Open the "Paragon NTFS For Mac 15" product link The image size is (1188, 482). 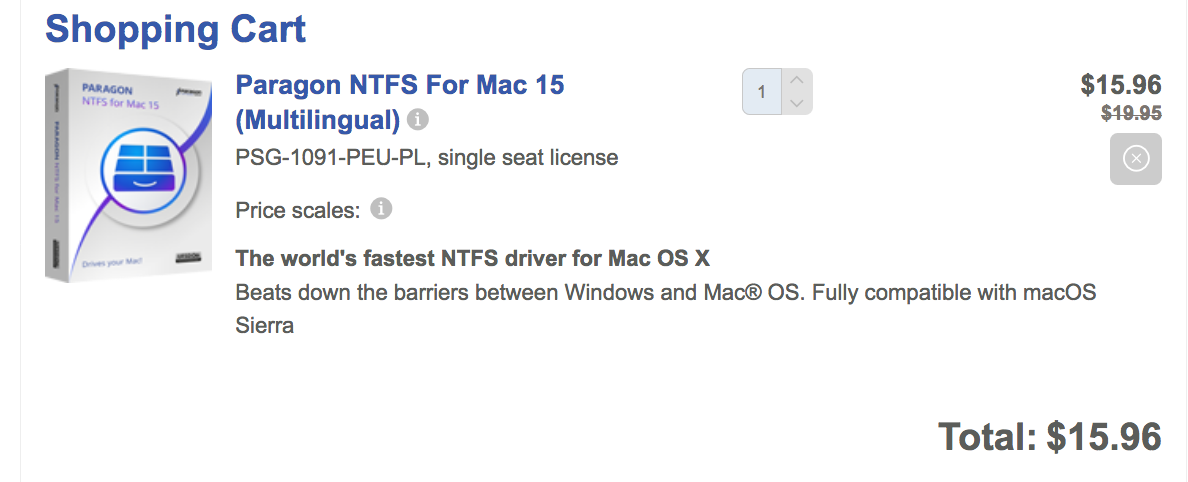(x=399, y=85)
